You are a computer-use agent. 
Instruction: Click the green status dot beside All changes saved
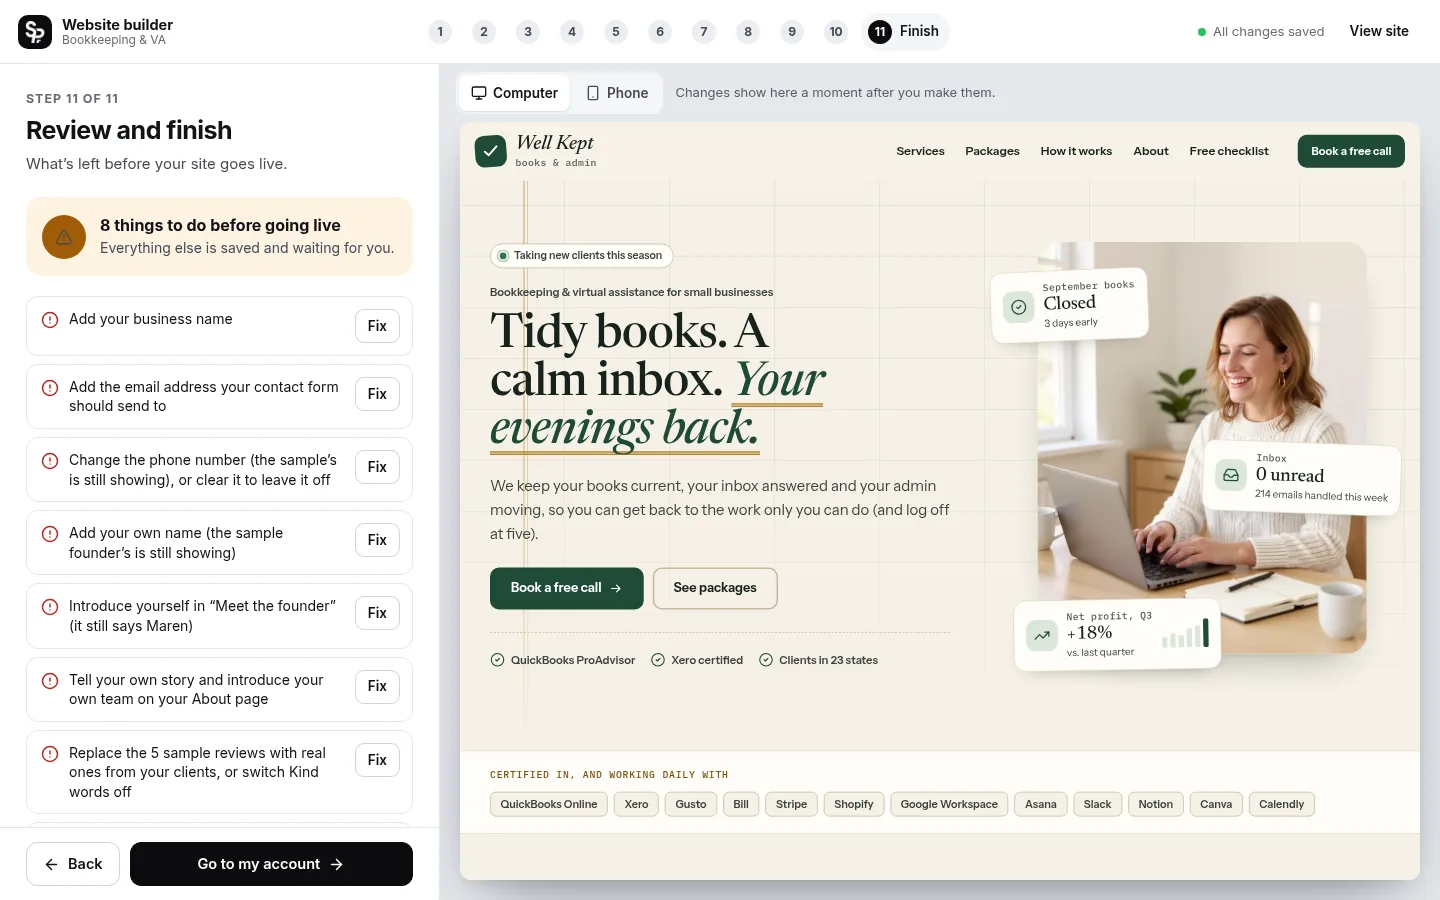click(x=1202, y=32)
